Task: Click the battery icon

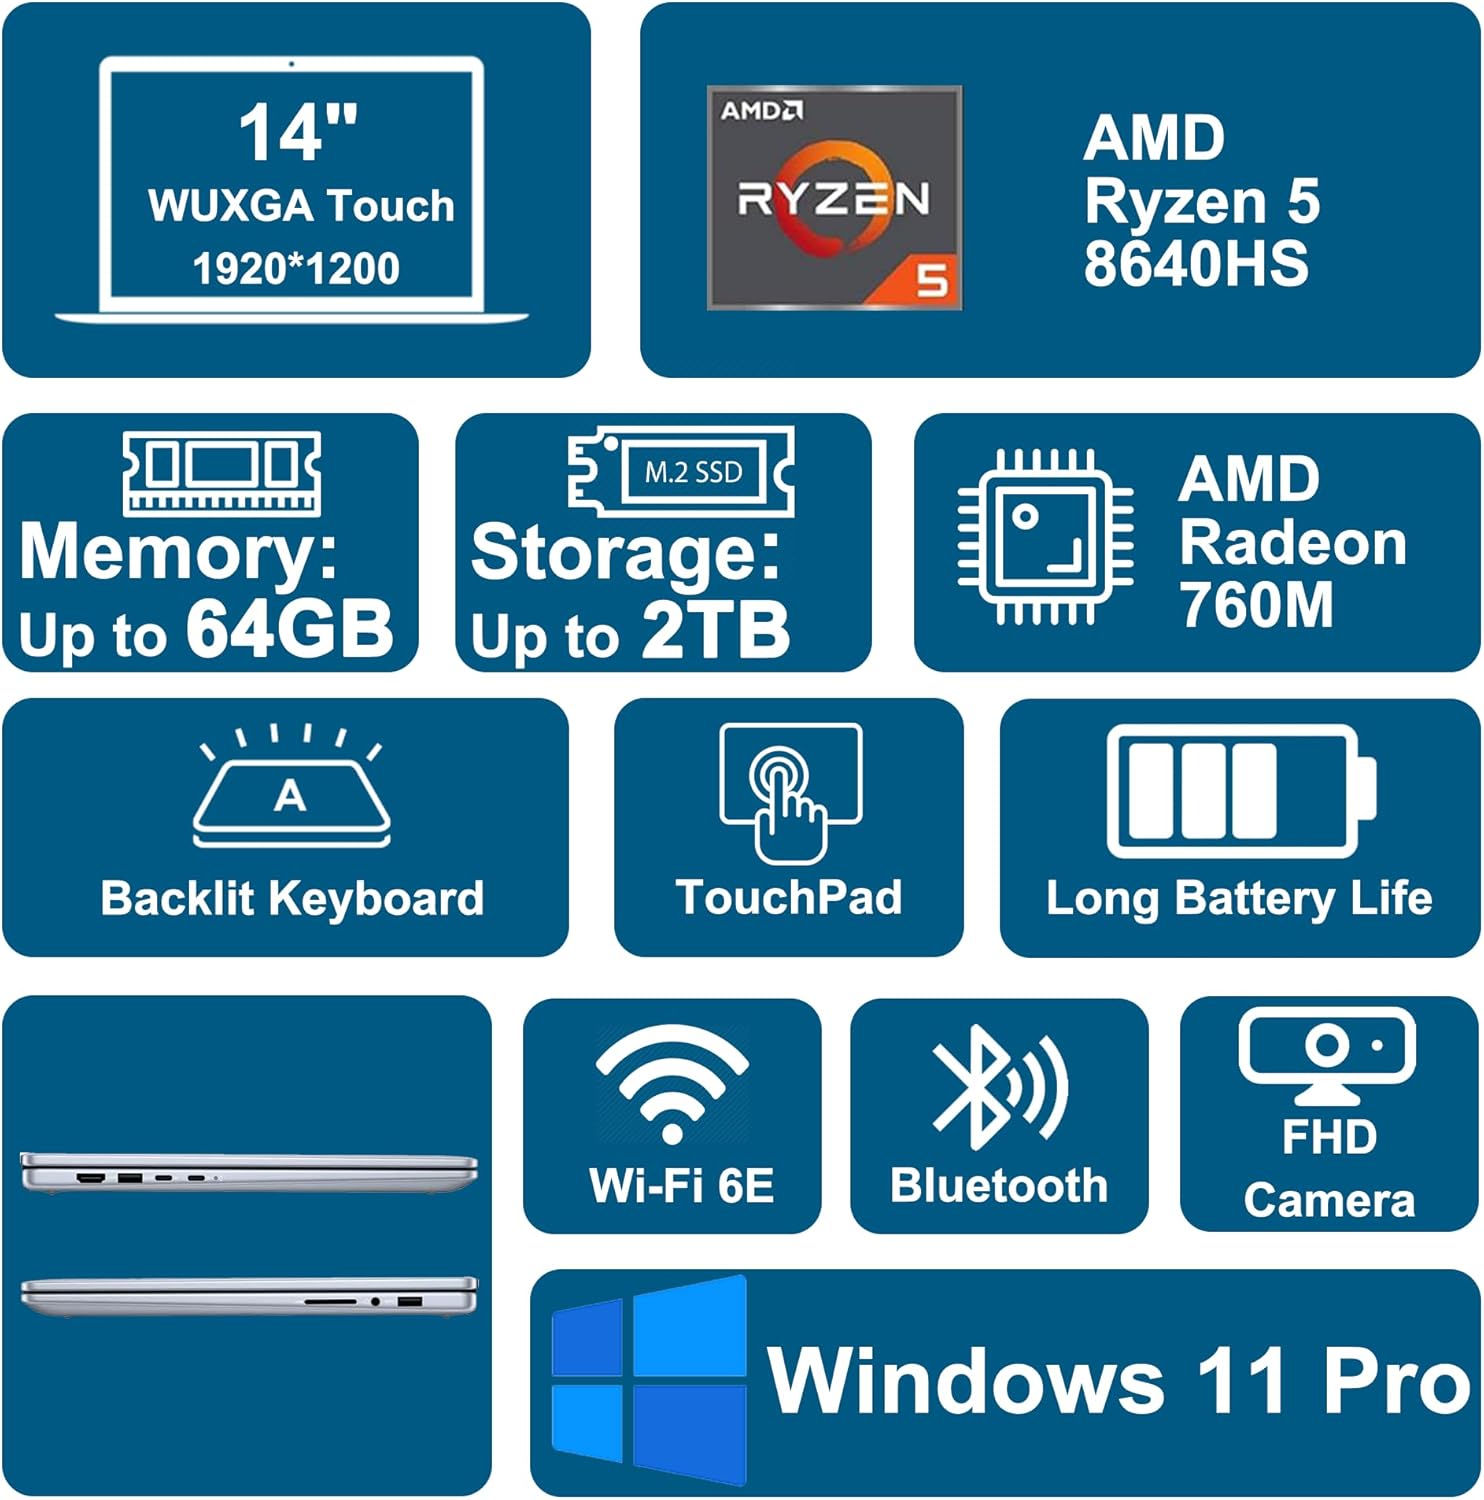Action: (1241, 792)
